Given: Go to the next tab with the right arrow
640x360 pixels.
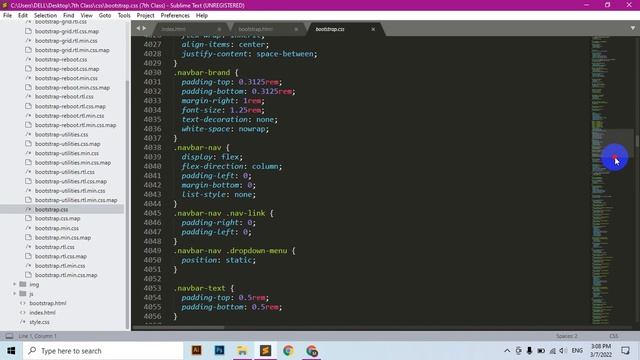Looking at the screenshot, I should click(144, 28).
